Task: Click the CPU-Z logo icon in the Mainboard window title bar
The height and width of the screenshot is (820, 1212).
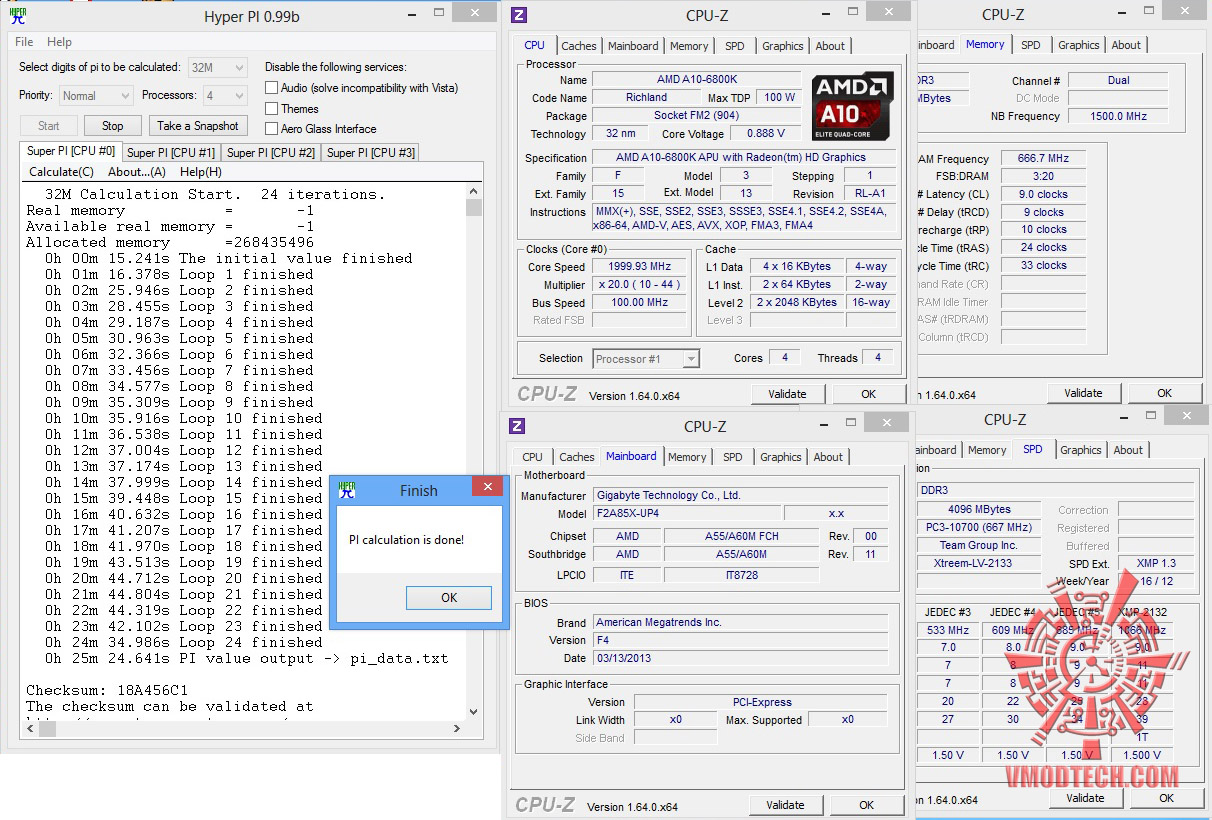Action: click(517, 426)
